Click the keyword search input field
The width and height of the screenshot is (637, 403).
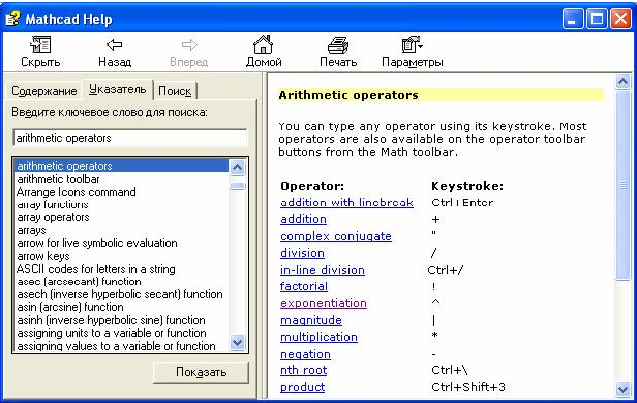coord(130,138)
